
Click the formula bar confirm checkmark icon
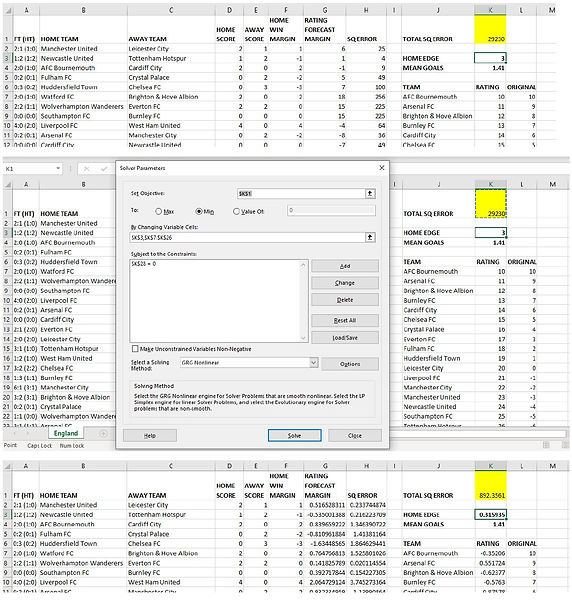coord(104,169)
